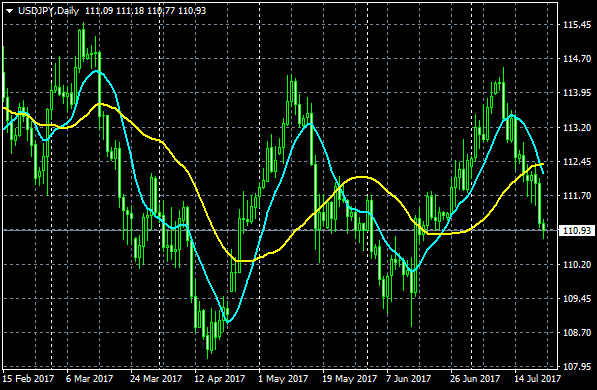
Task: Click the 7 Jun 2017 date label
Action: tap(409, 379)
